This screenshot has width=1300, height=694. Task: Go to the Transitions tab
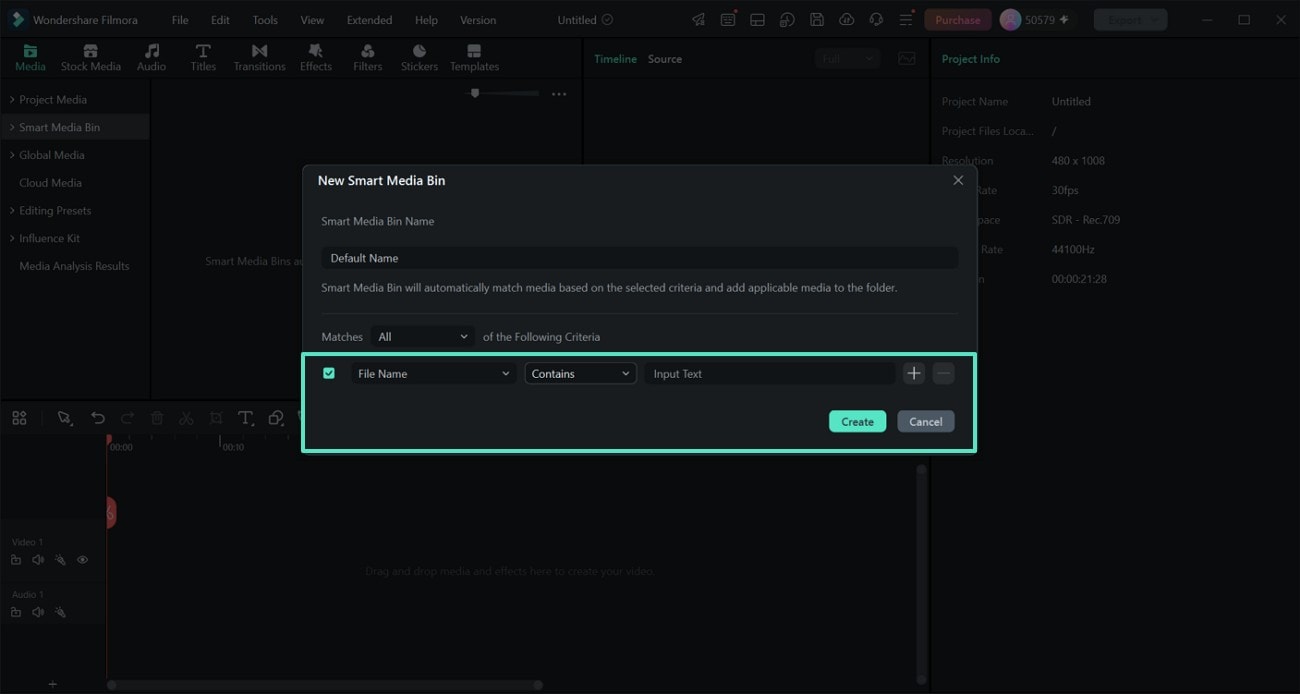[259, 58]
